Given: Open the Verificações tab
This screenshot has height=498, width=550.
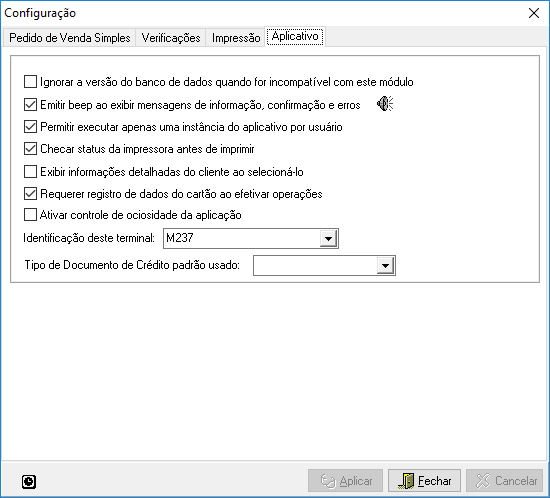Looking at the screenshot, I should (171, 38).
